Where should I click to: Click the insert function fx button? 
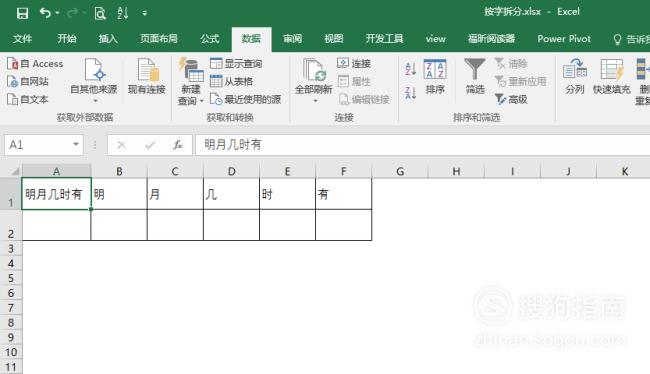click(x=178, y=145)
